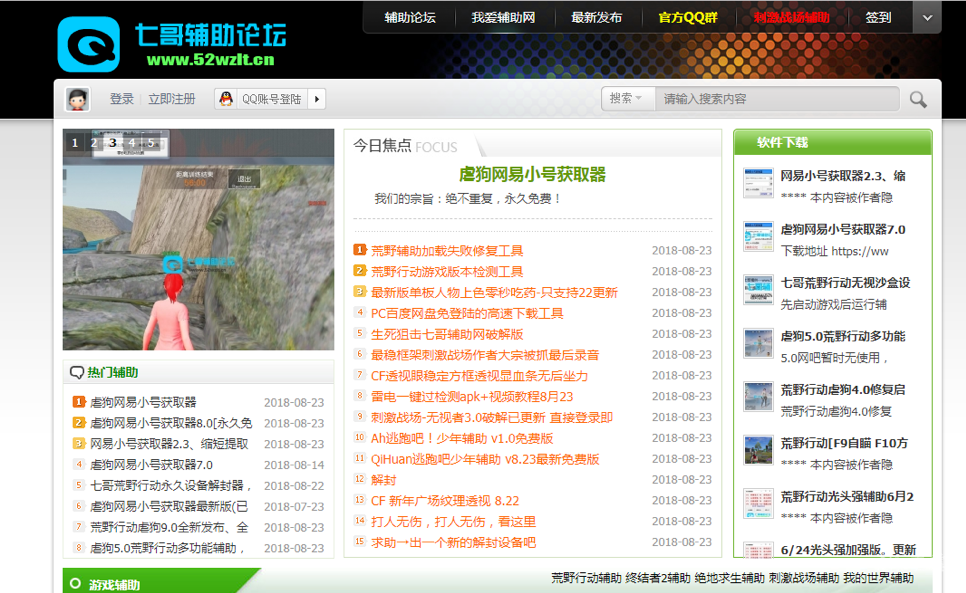
Task: Switch slideshow to slide 1
Action: (x=75, y=143)
